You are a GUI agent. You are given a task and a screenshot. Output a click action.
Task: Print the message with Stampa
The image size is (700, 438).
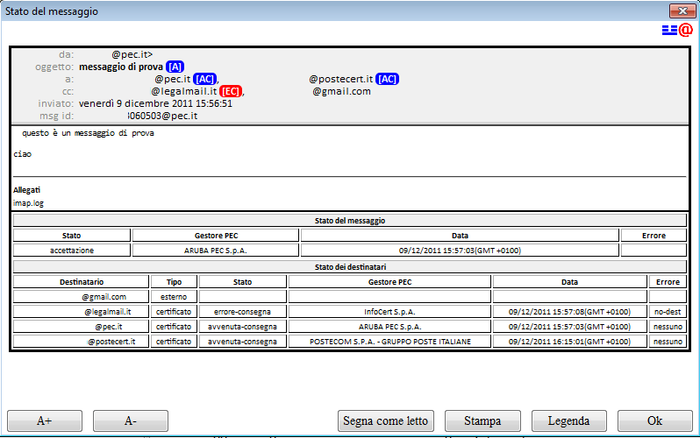click(x=483, y=421)
